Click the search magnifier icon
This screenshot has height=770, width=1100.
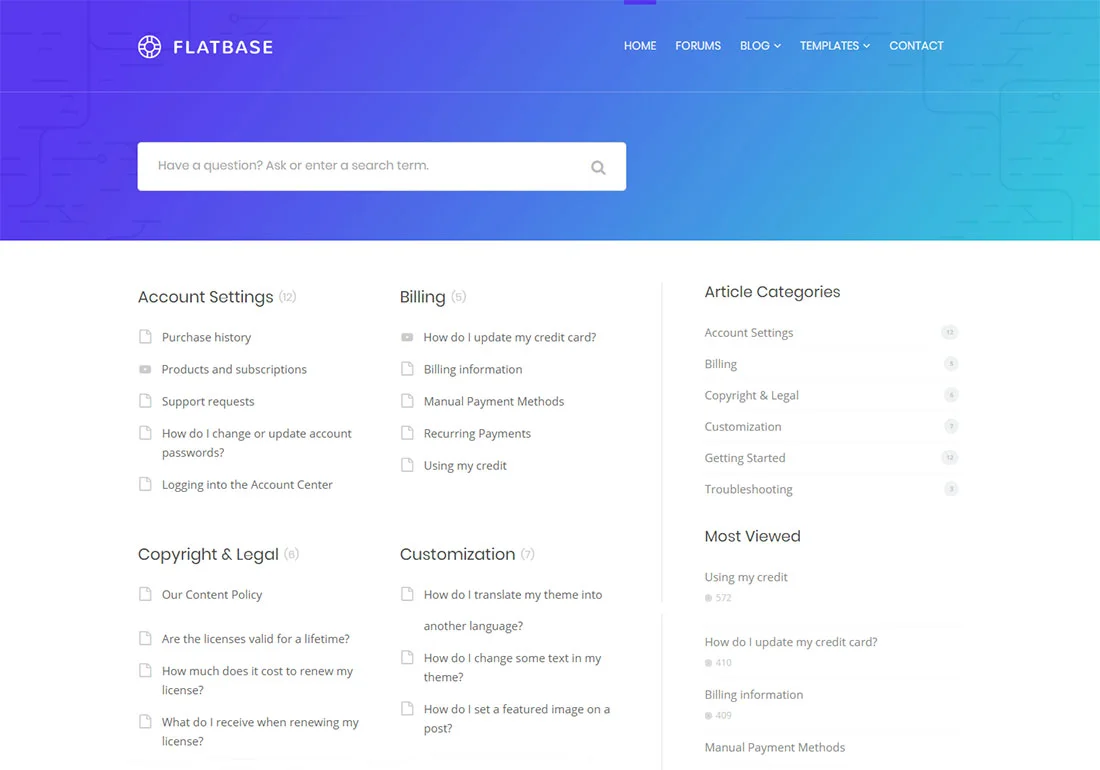[x=598, y=167]
